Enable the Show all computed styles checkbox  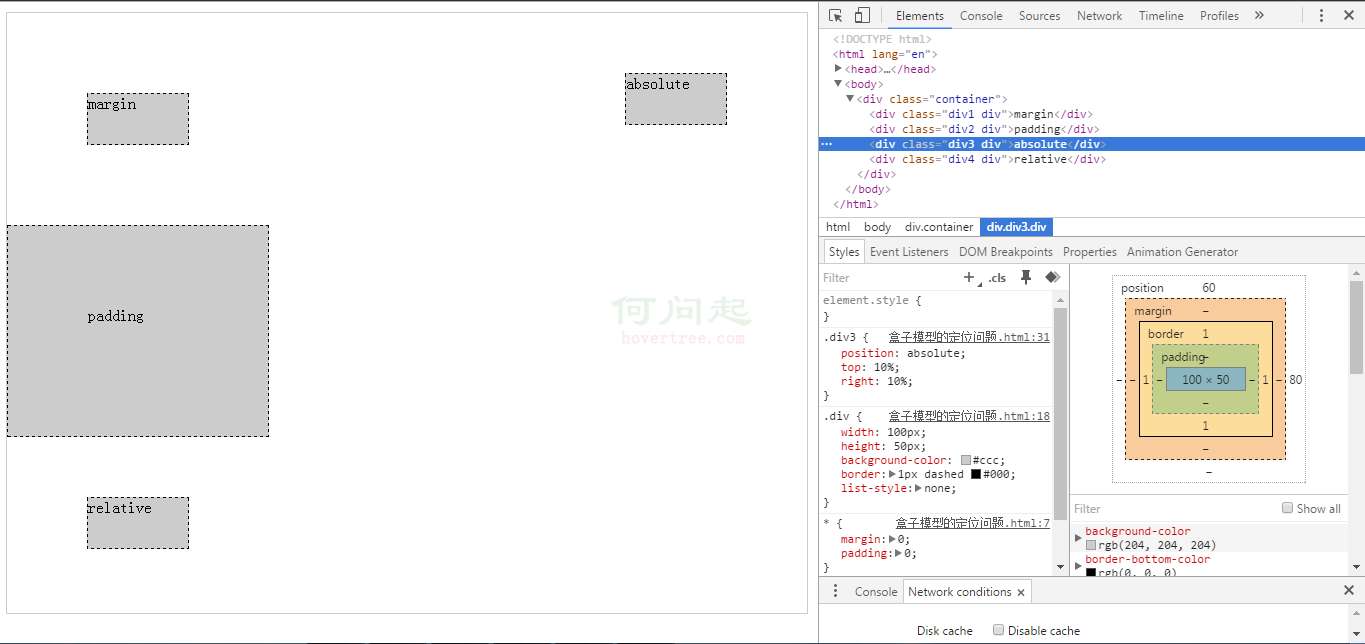click(1288, 508)
